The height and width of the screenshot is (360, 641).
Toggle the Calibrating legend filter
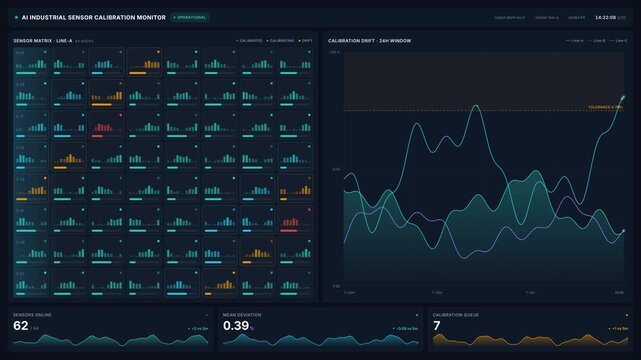[x=280, y=41]
